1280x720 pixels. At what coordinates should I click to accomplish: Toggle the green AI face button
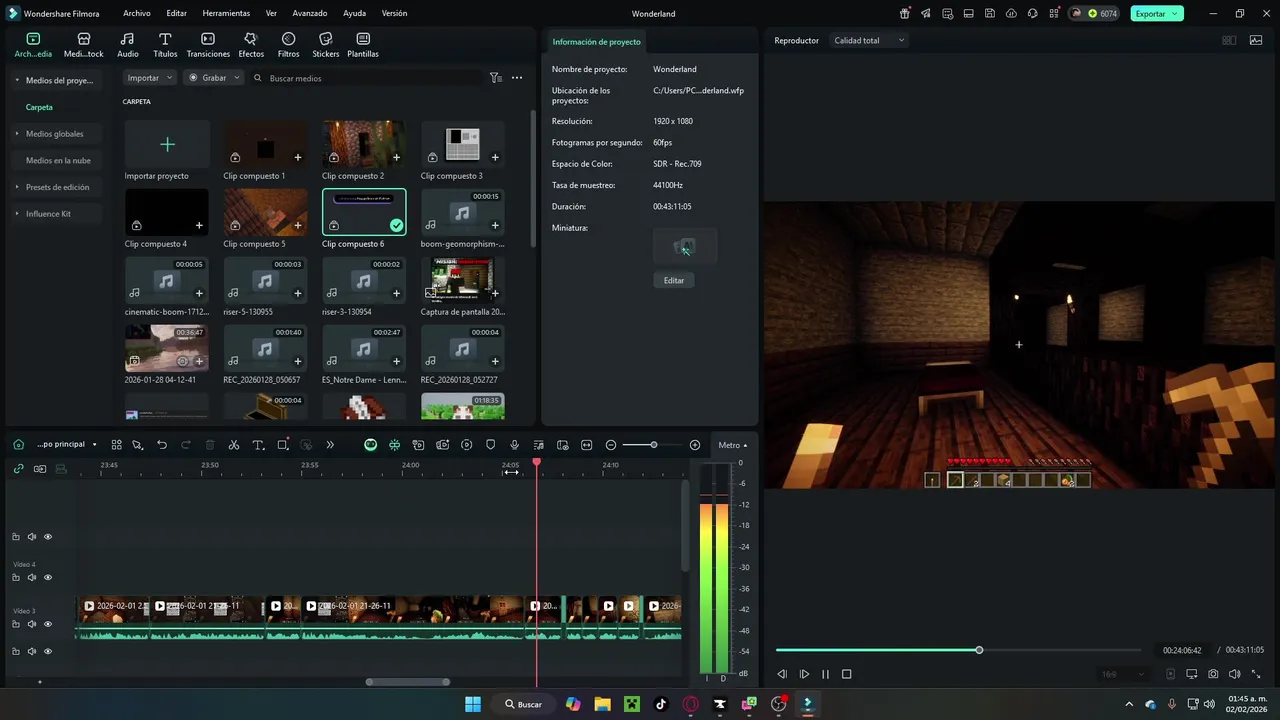pos(370,445)
